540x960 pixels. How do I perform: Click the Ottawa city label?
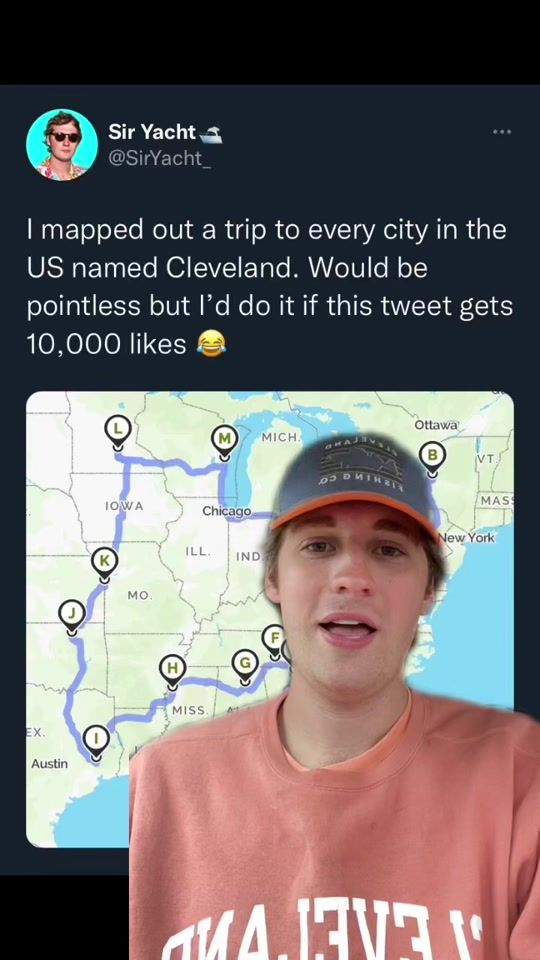coord(436,425)
